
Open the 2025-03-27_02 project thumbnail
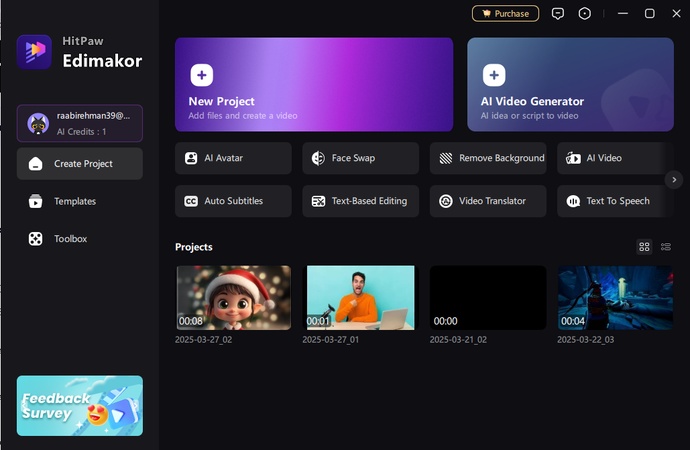(233, 298)
